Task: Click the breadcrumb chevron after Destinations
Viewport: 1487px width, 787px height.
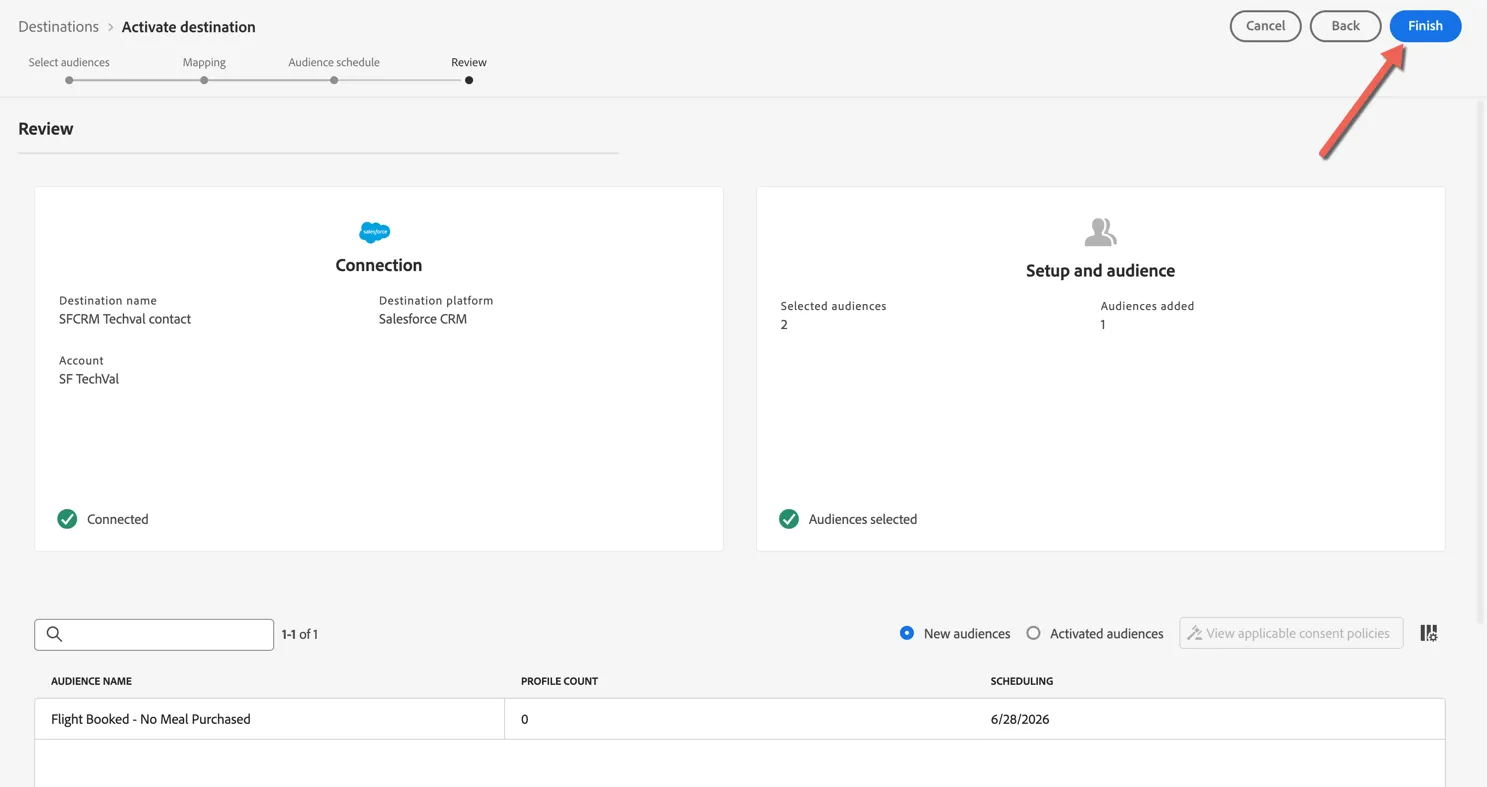Action: coord(111,27)
